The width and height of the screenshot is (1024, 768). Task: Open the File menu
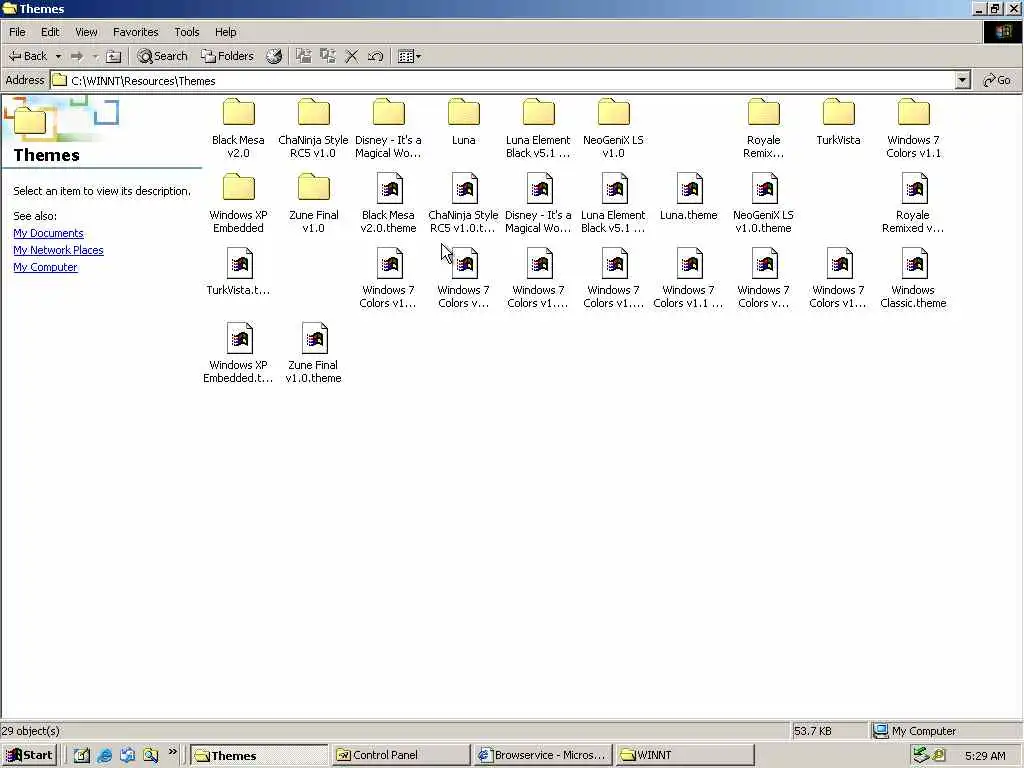click(17, 32)
